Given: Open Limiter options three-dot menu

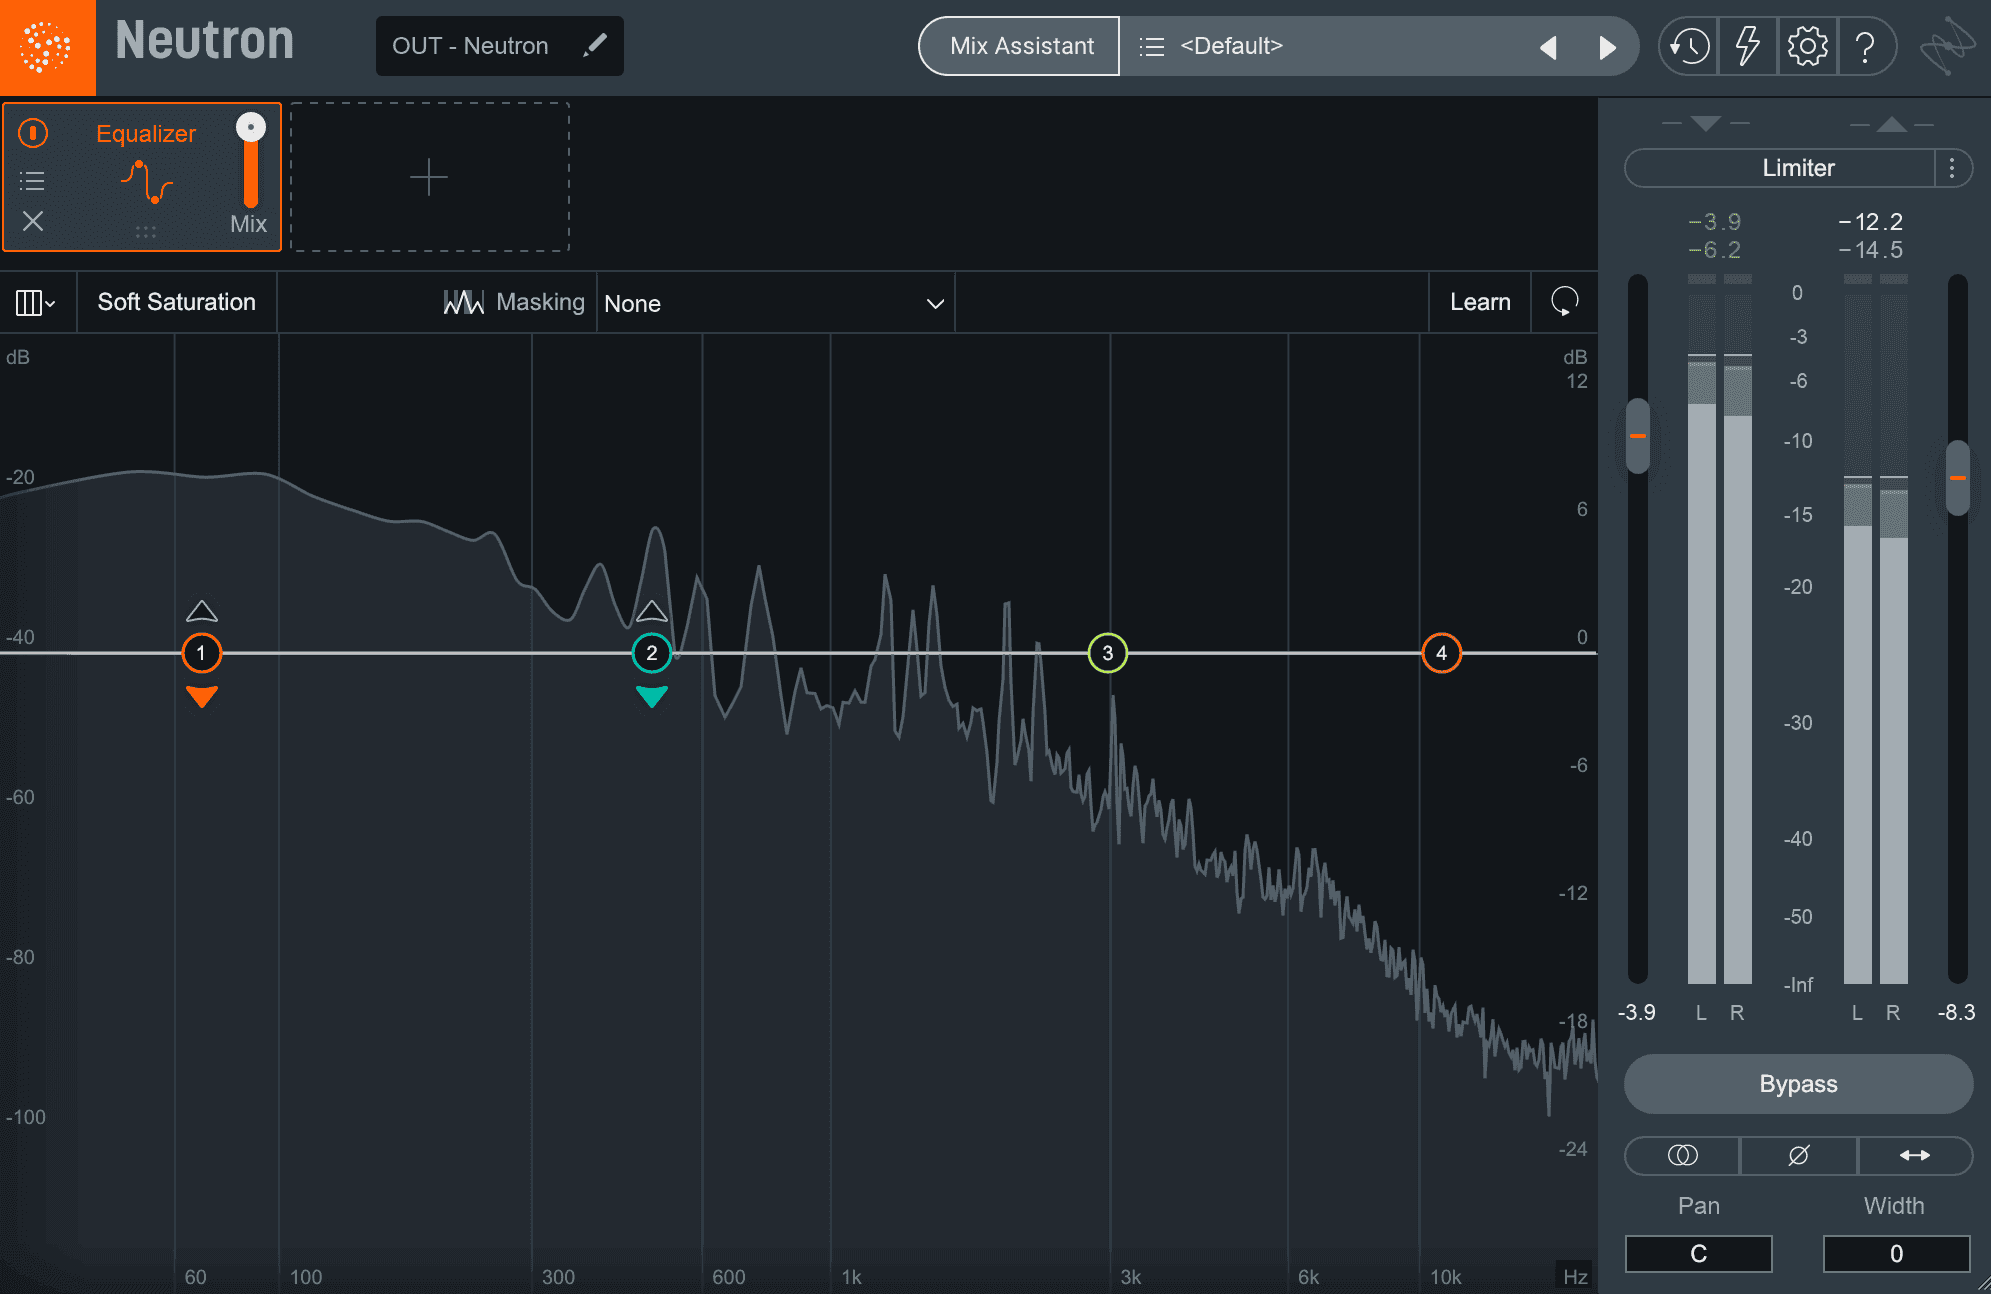Looking at the screenshot, I should point(1952,168).
